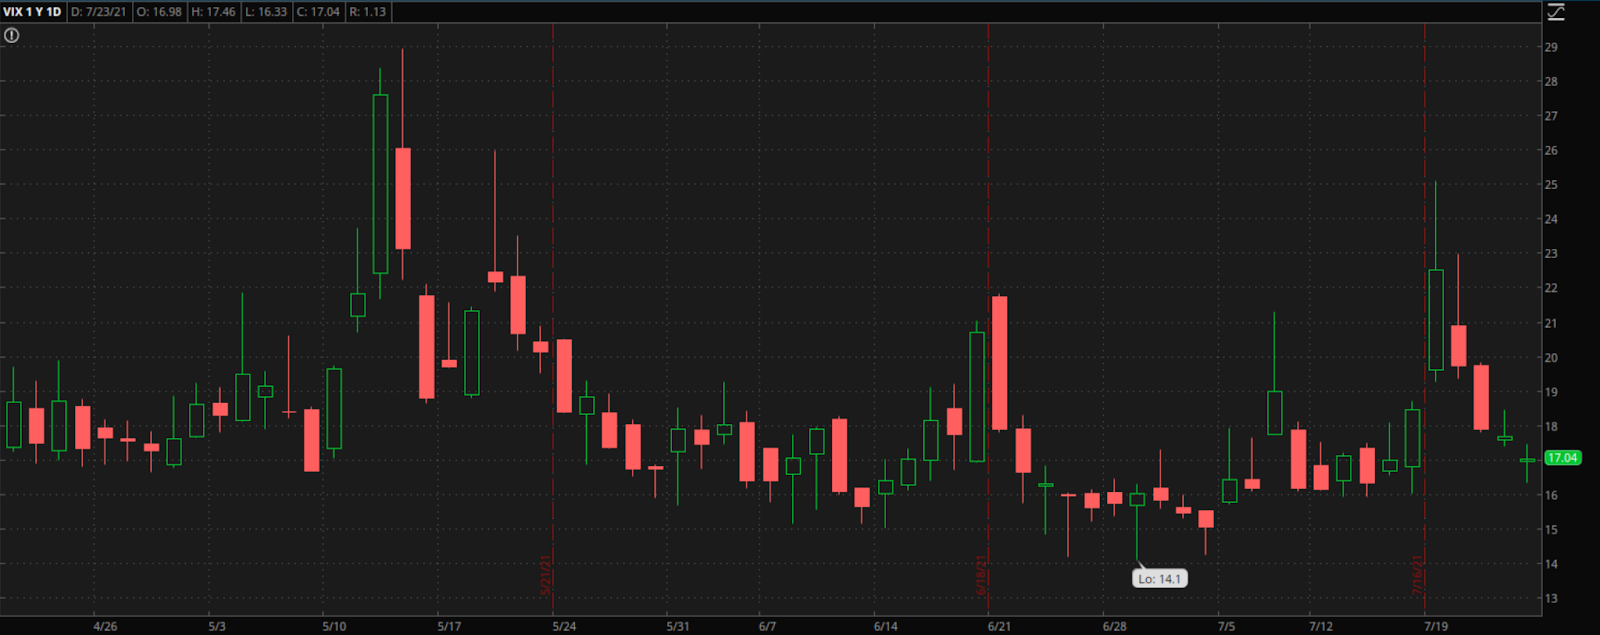This screenshot has width=1600, height=635.
Task: Click the 16 level on price axis
Action: point(1551,495)
